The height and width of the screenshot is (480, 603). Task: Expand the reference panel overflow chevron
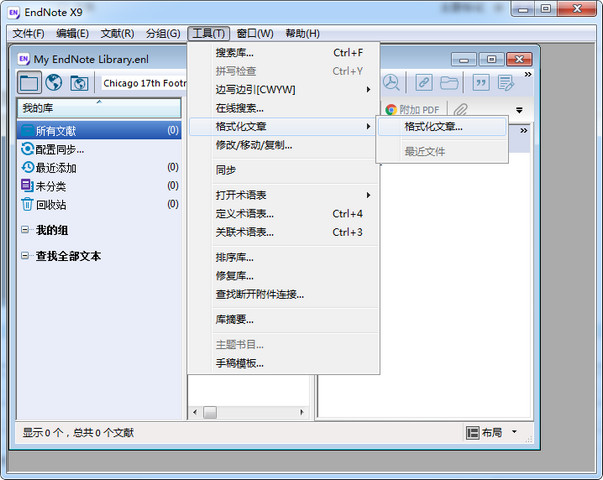pyautogui.click(x=523, y=130)
